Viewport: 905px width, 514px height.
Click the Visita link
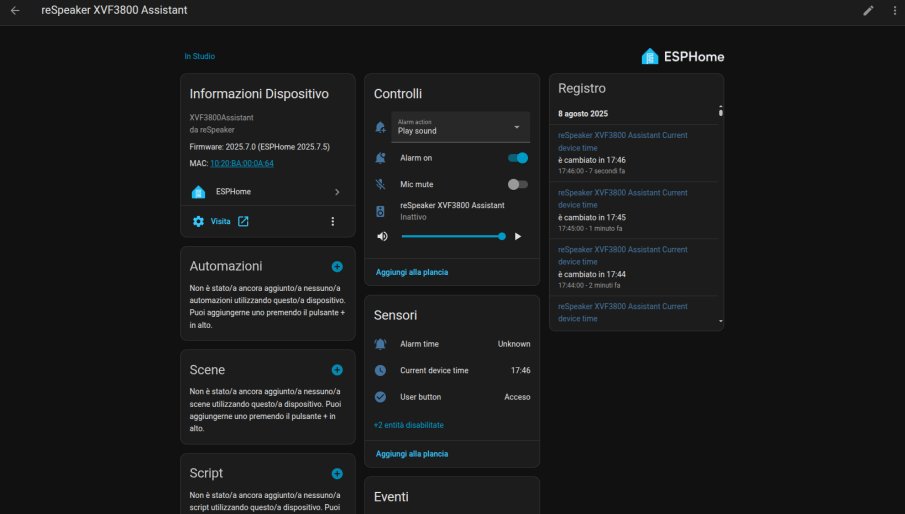pyautogui.click(x=220, y=222)
